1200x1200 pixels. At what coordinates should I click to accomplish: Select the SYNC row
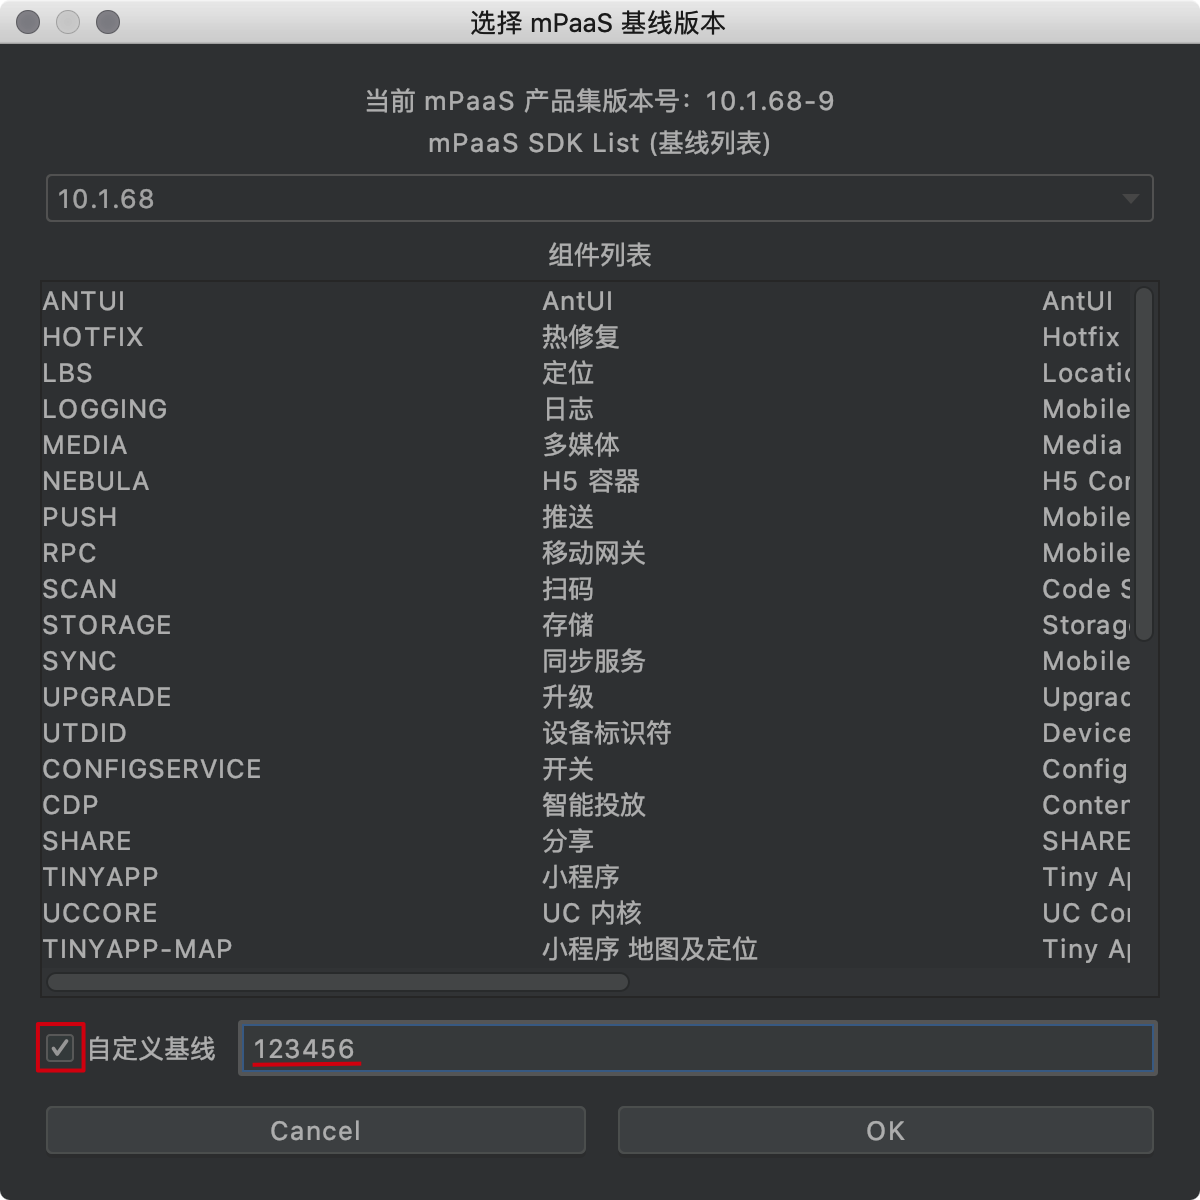tap(586, 661)
